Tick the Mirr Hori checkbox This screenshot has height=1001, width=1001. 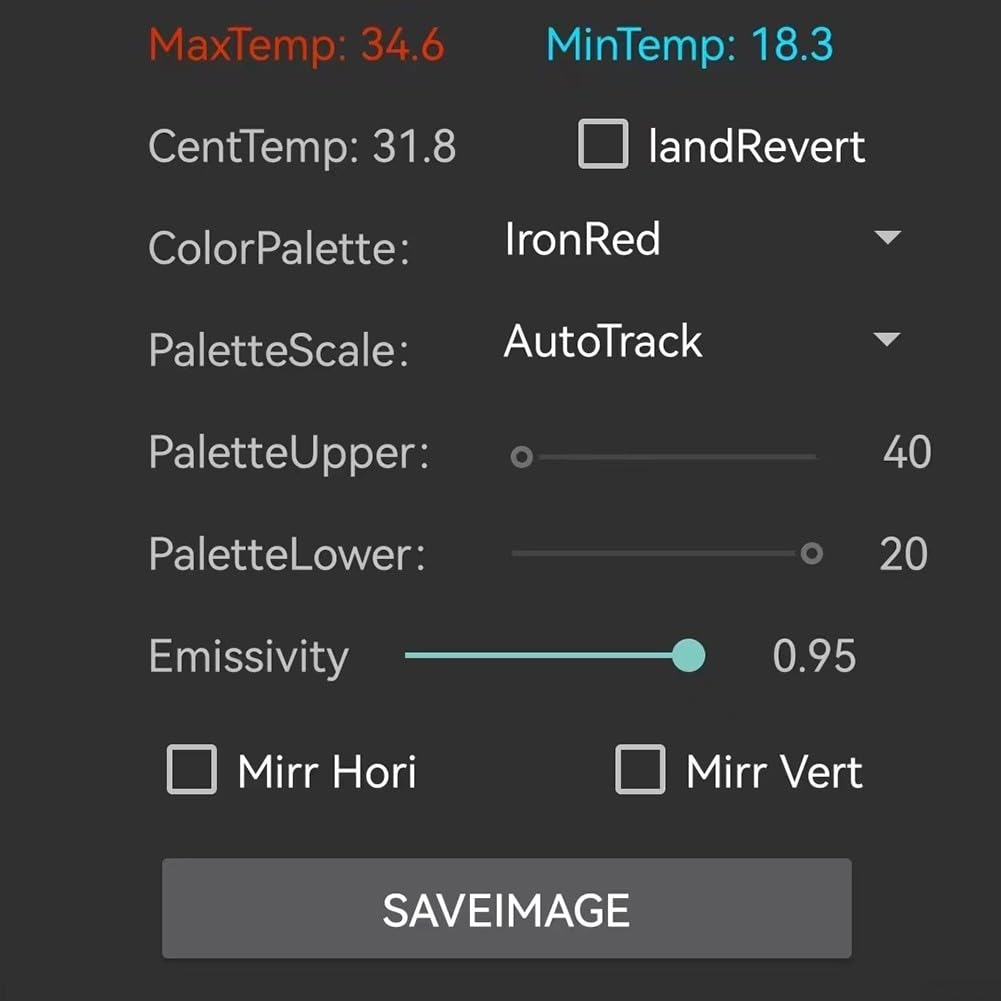pyautogui.click(x=192, y=769)
